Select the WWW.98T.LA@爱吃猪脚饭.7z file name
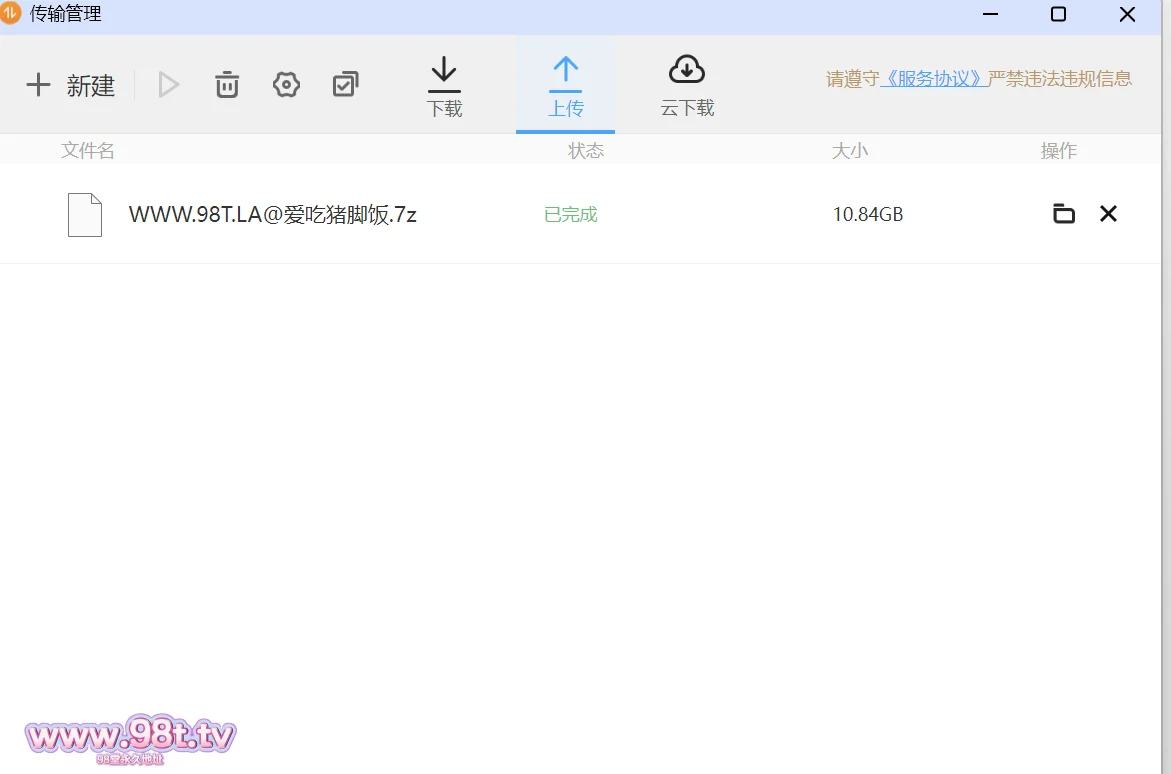1171x774 pixels. tap(272, 215)
